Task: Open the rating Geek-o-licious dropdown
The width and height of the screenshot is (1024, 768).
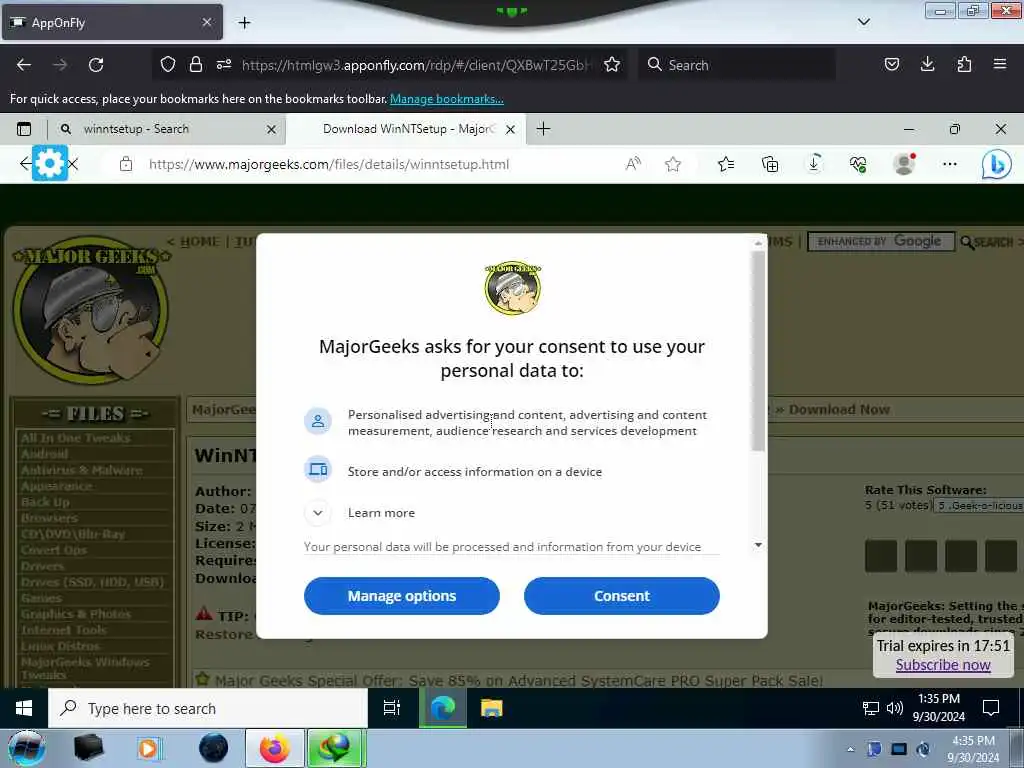Action: click(978, 505)
